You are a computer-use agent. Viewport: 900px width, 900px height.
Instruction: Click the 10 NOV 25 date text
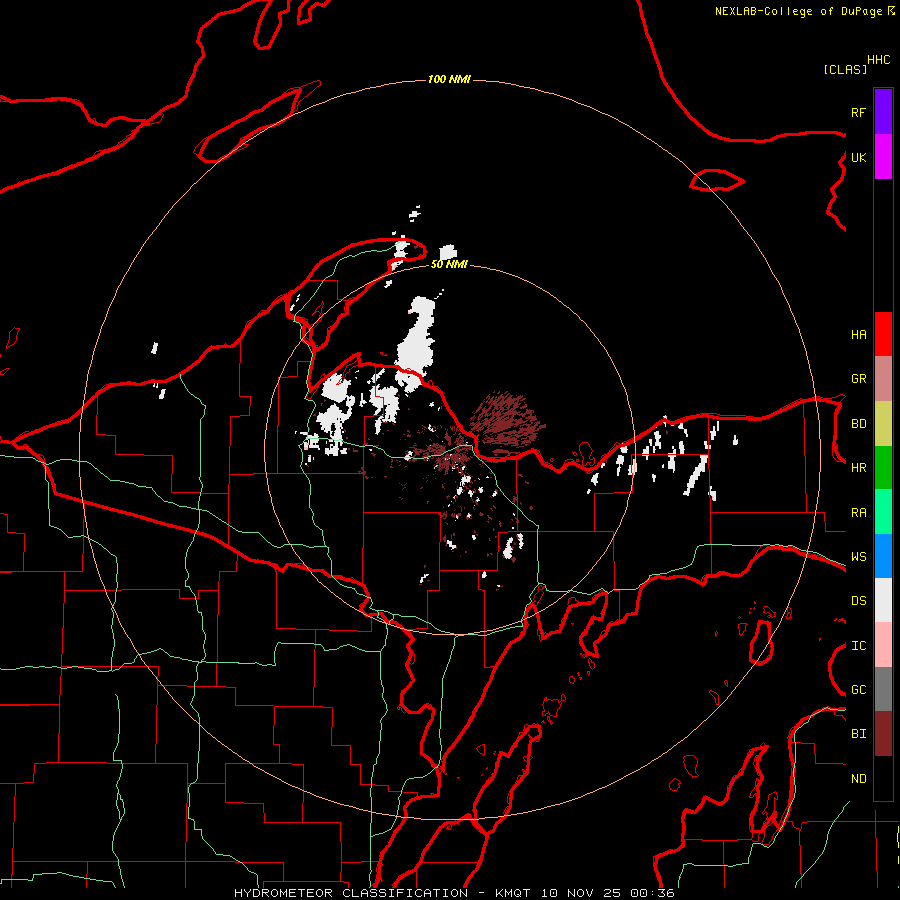click(581, 893)
